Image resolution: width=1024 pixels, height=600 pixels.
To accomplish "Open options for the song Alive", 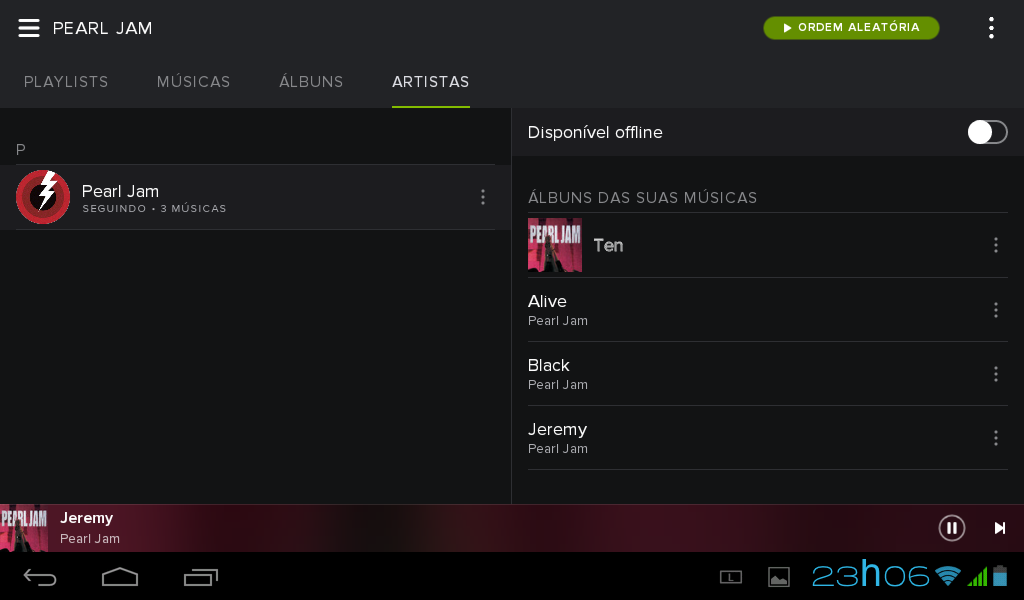I will coord(996,309).
